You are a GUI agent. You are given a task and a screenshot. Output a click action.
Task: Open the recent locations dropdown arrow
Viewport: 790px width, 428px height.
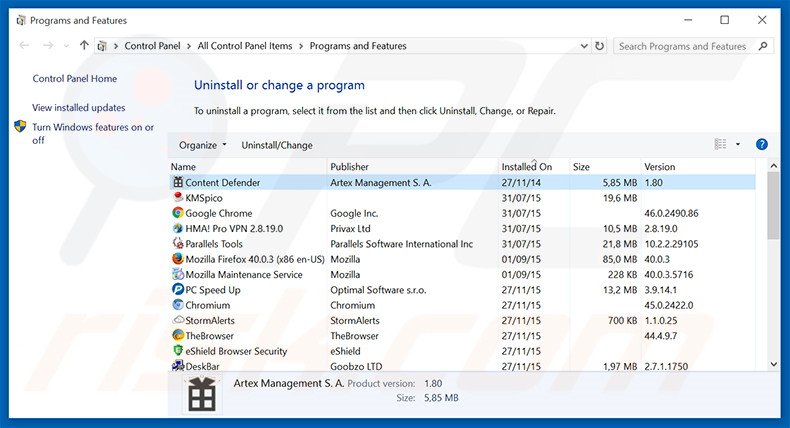pyautogui.click(x=66, y=46)
